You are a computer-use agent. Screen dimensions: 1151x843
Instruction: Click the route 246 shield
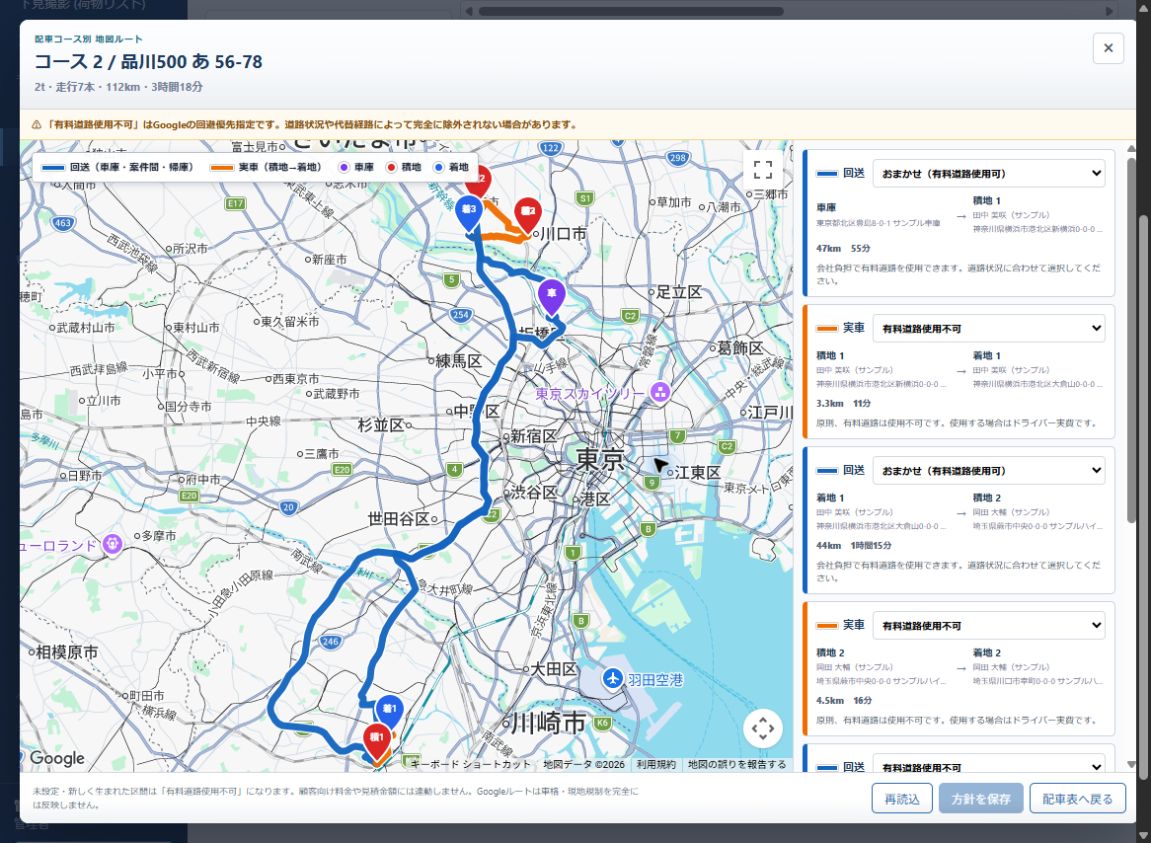coord(330,641)
